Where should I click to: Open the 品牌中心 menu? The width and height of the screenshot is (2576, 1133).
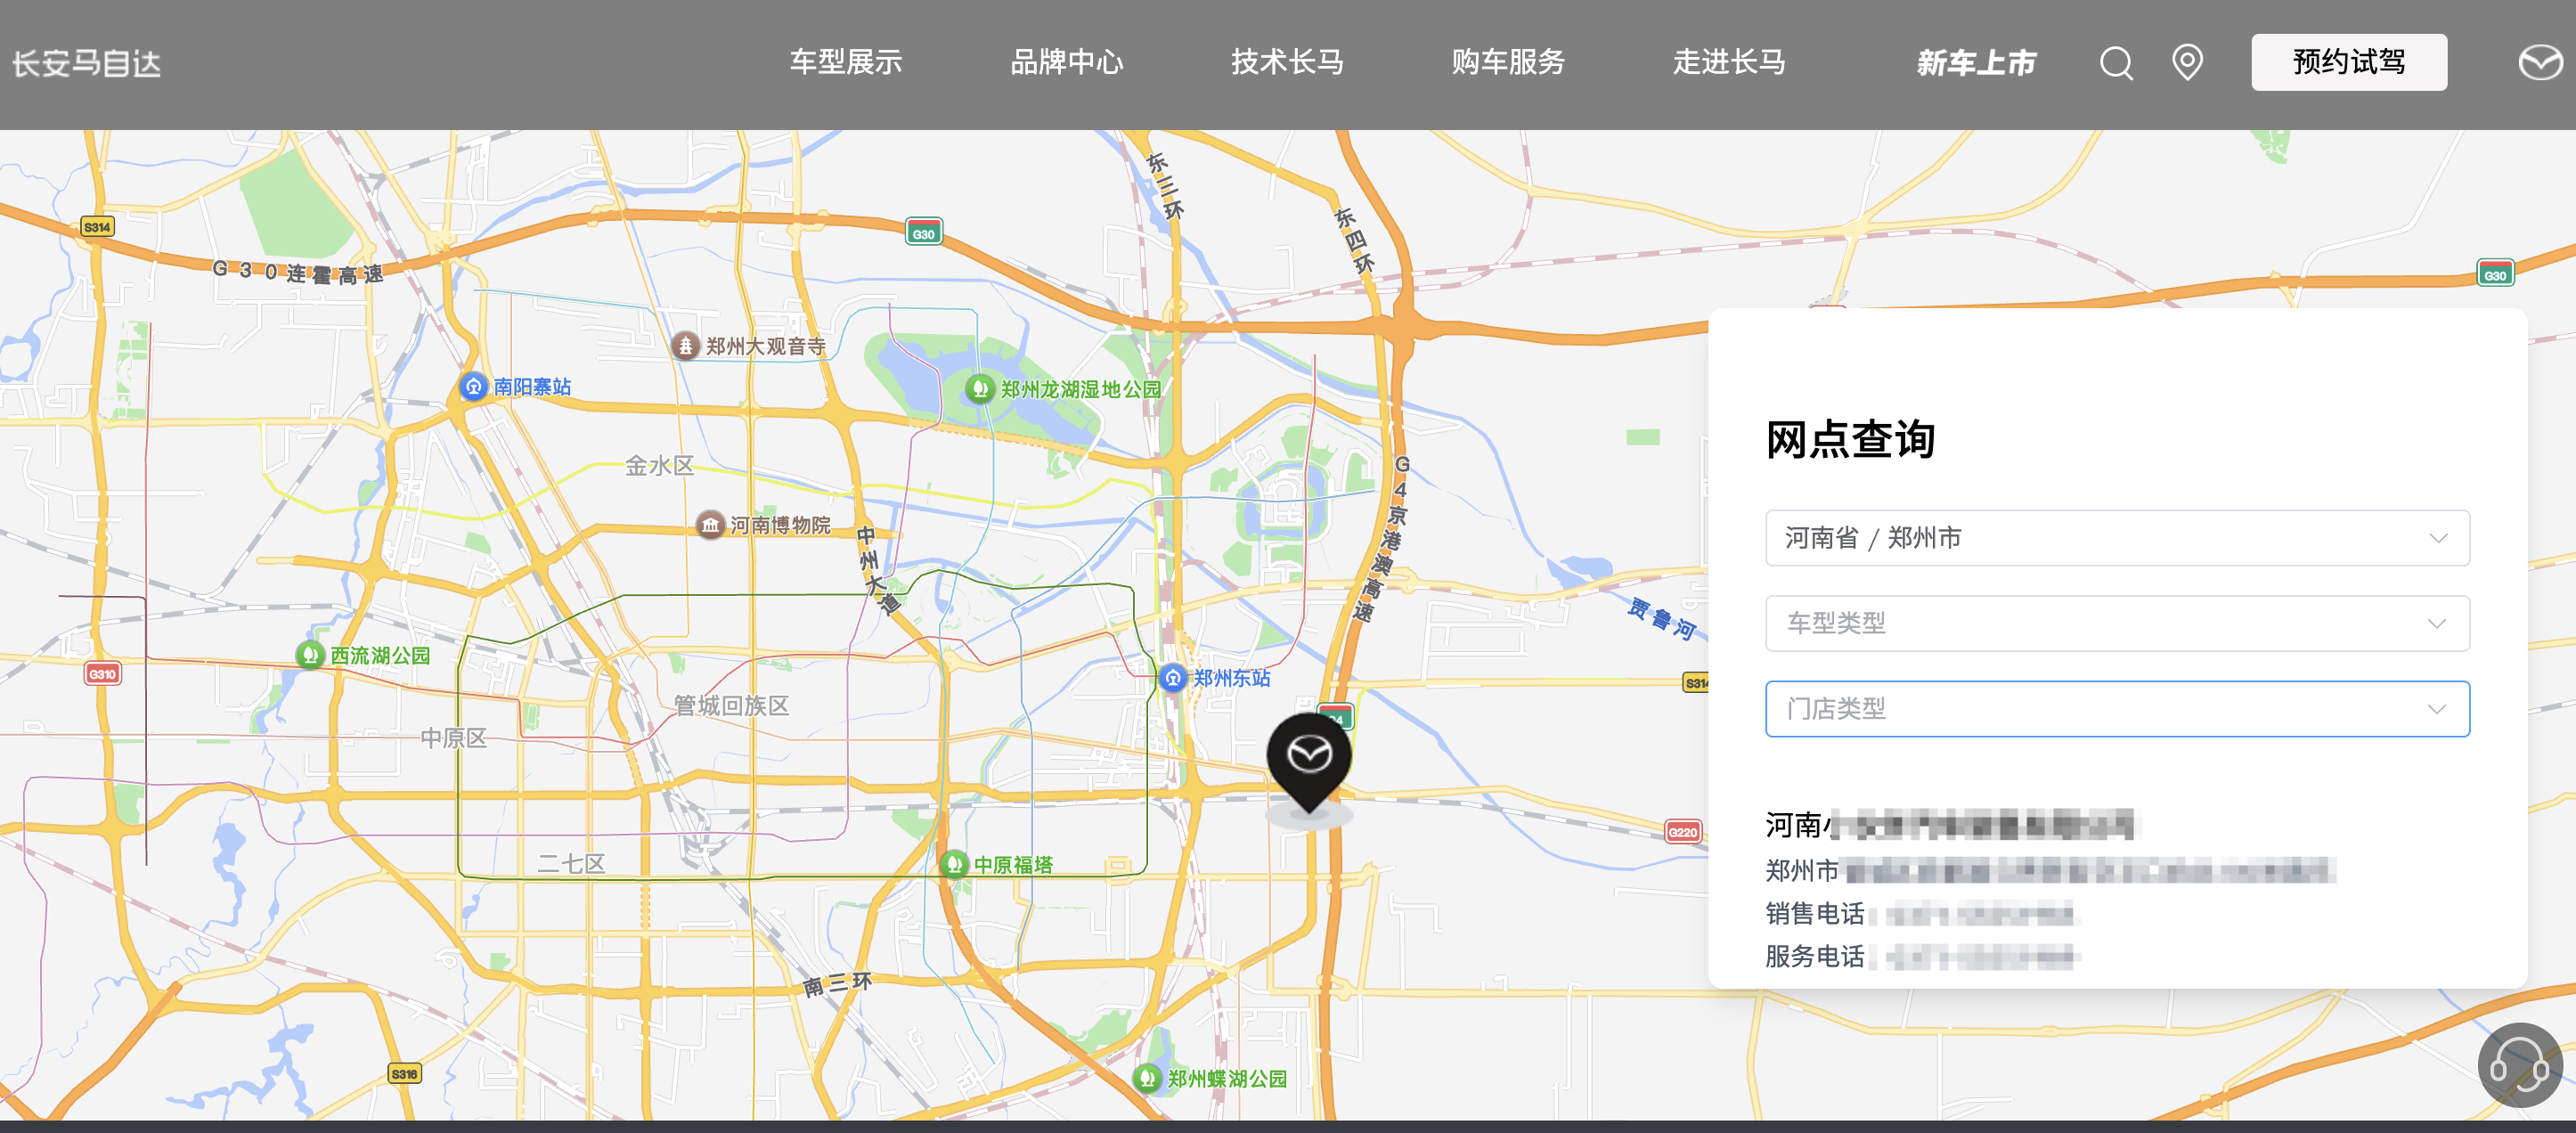[1066, 62]
